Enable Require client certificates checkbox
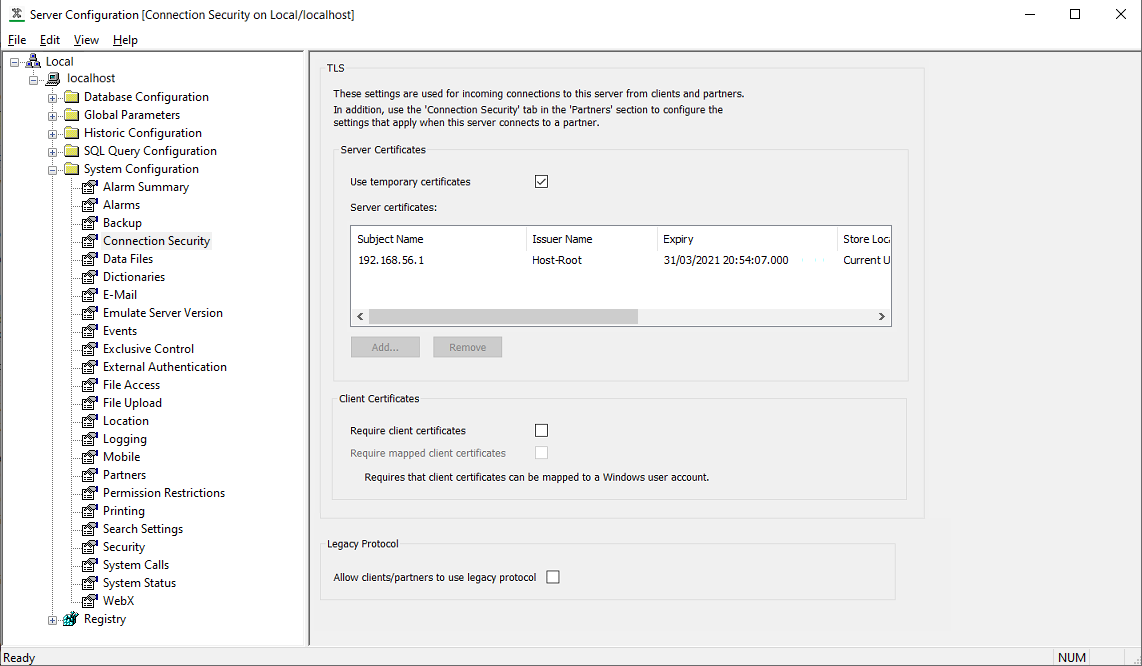 point(542,431)
